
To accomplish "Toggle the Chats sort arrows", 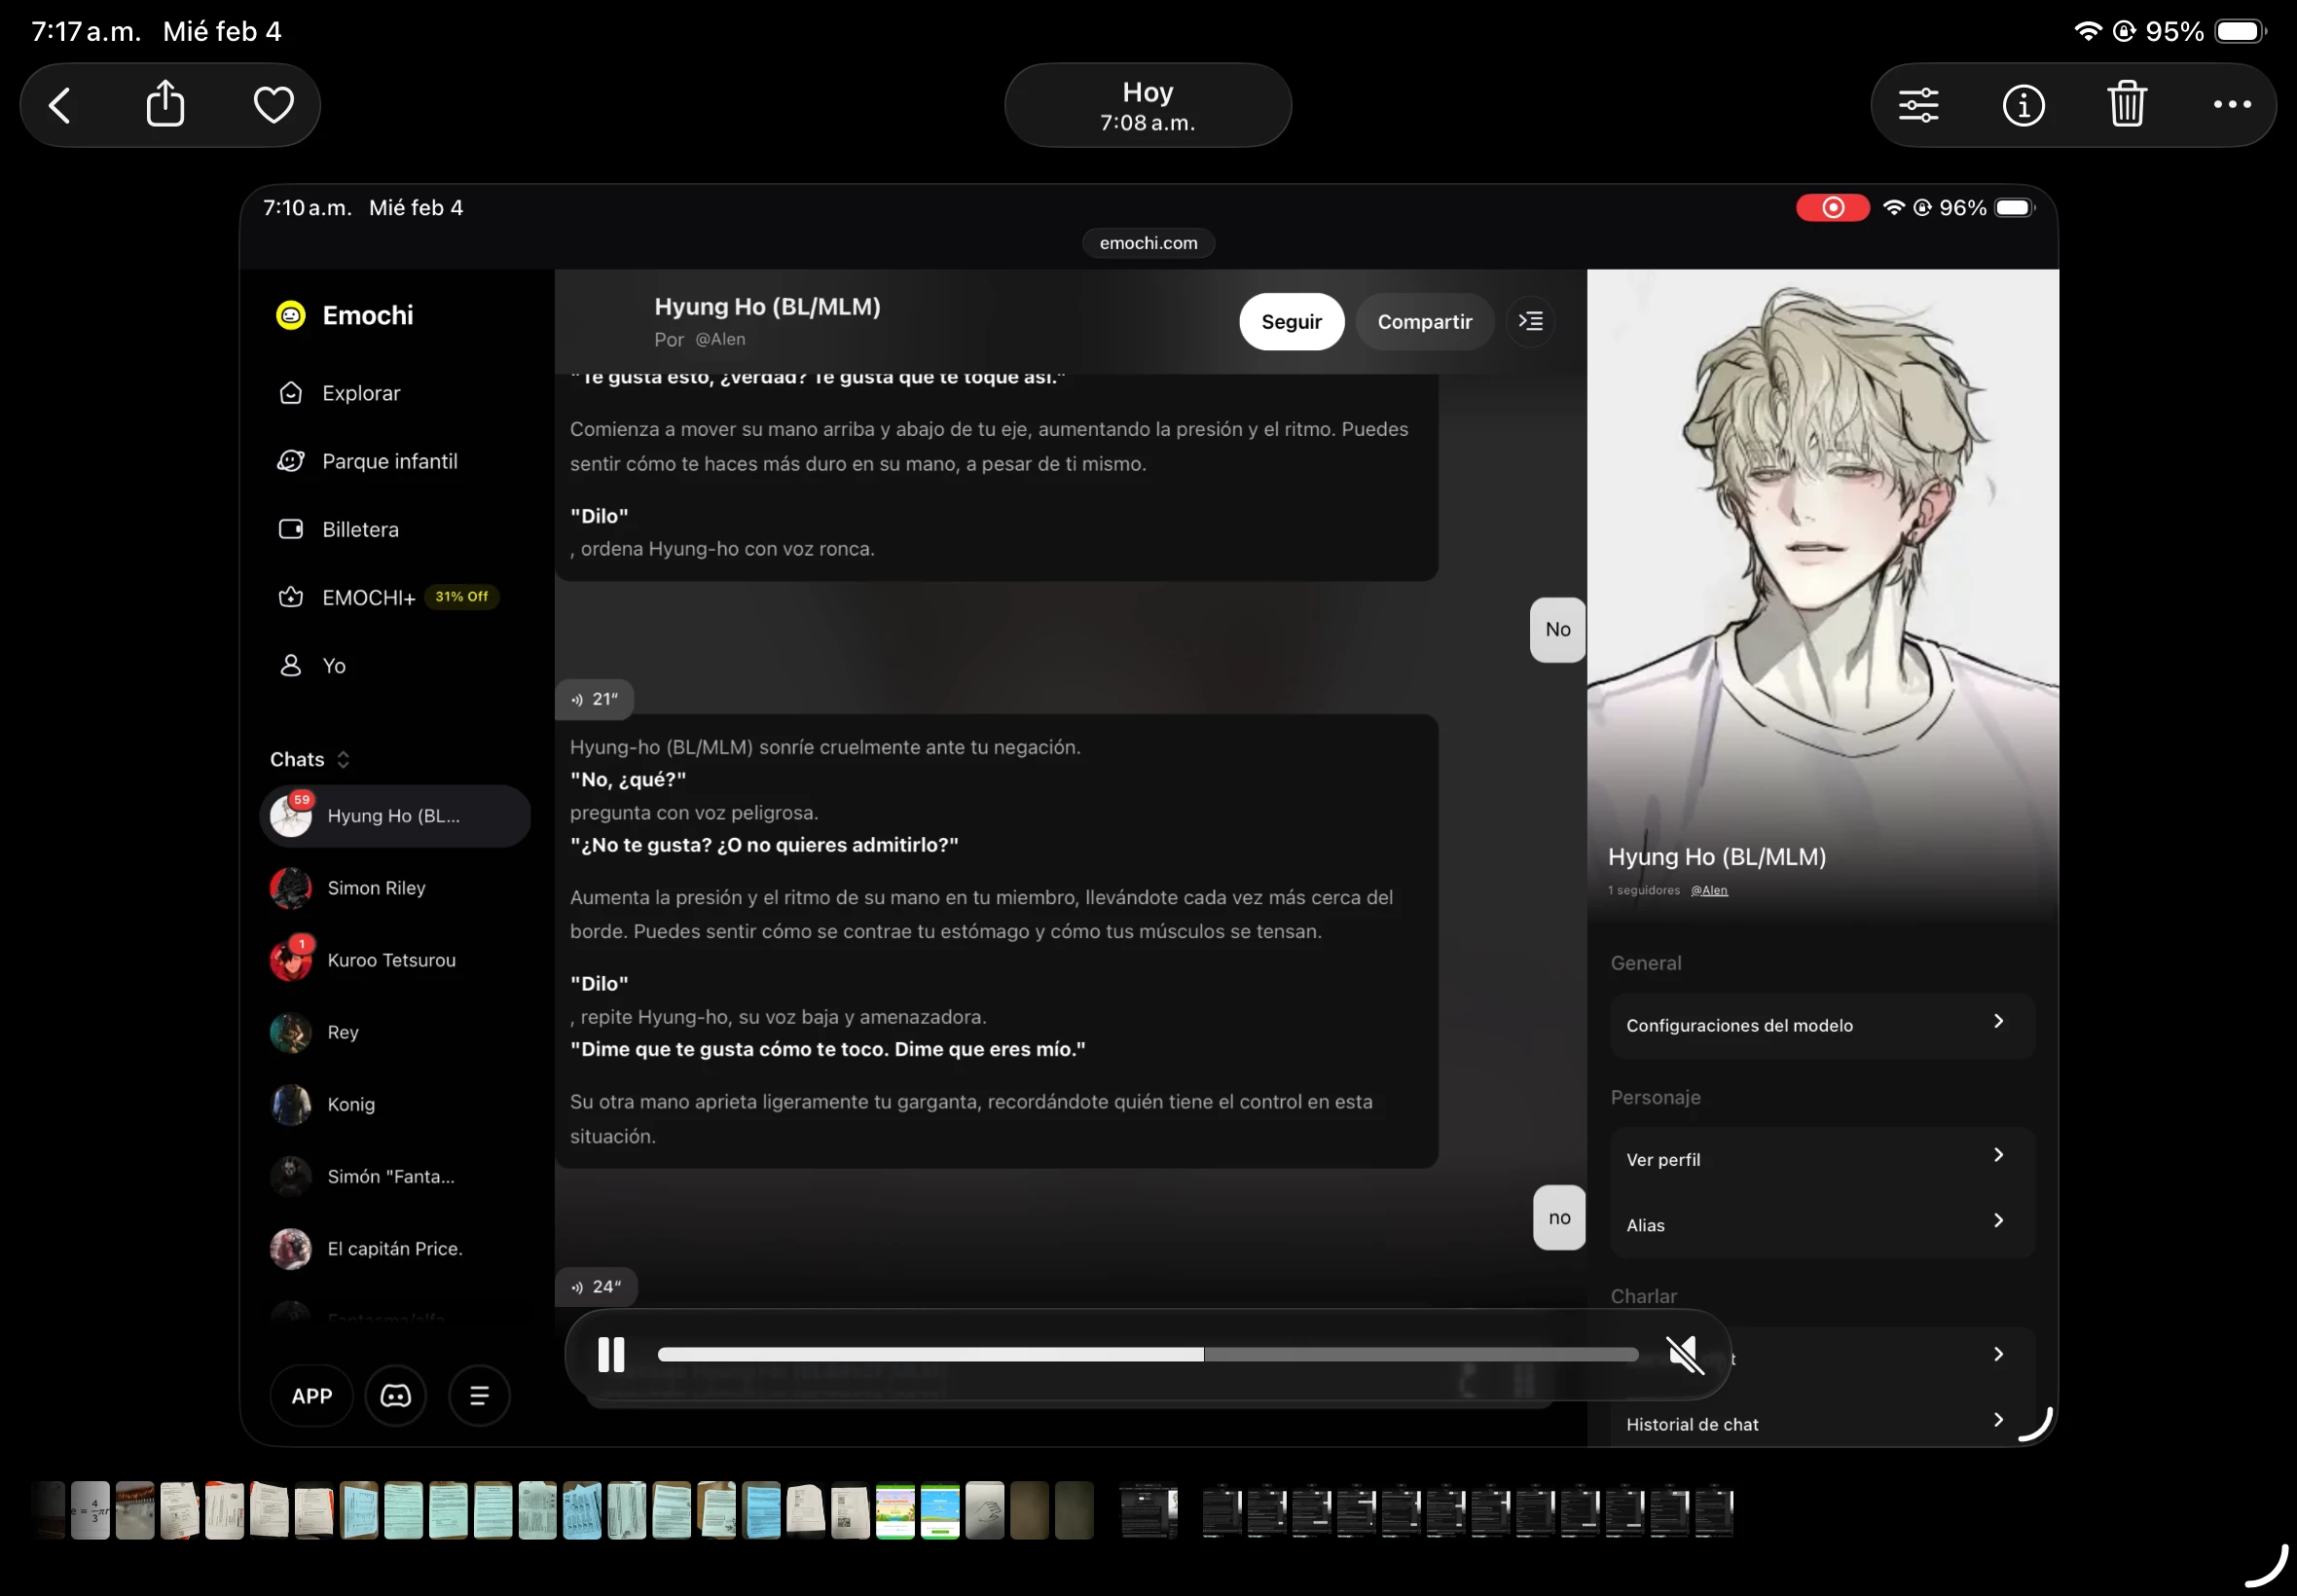I will (x=343, y=759).
